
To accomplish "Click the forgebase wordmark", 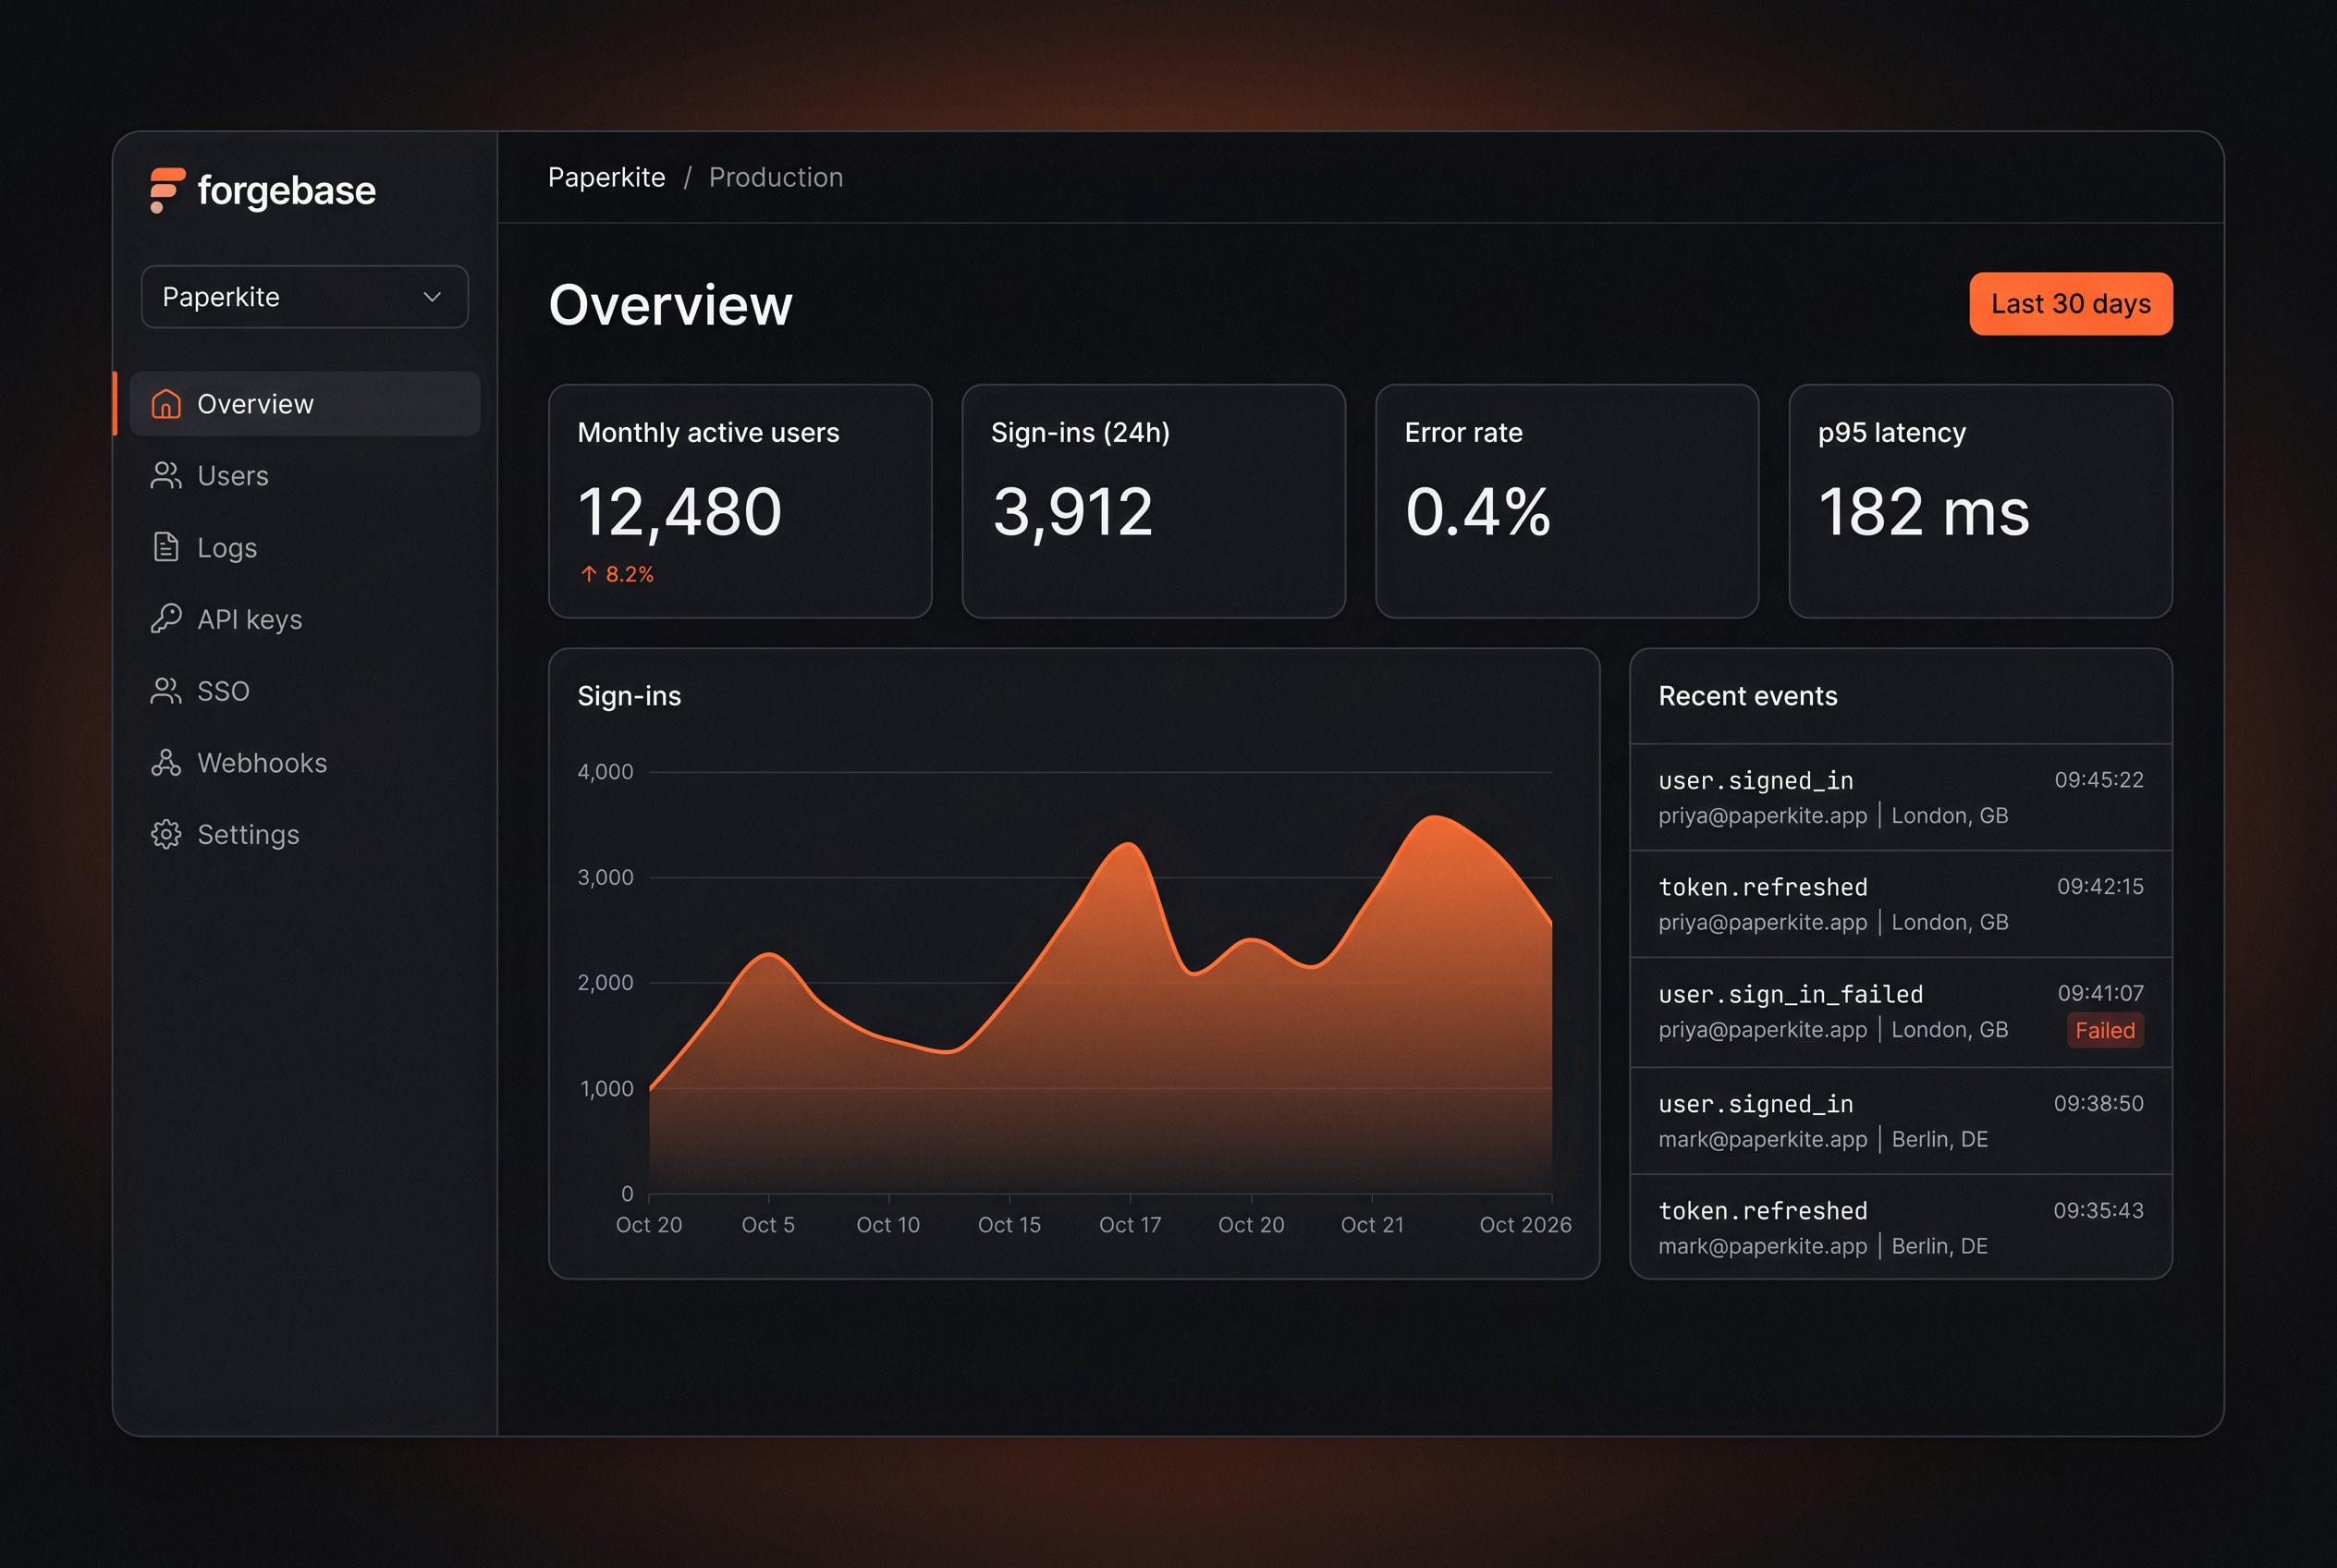I will pyautogui.click(x=287, y=191).
